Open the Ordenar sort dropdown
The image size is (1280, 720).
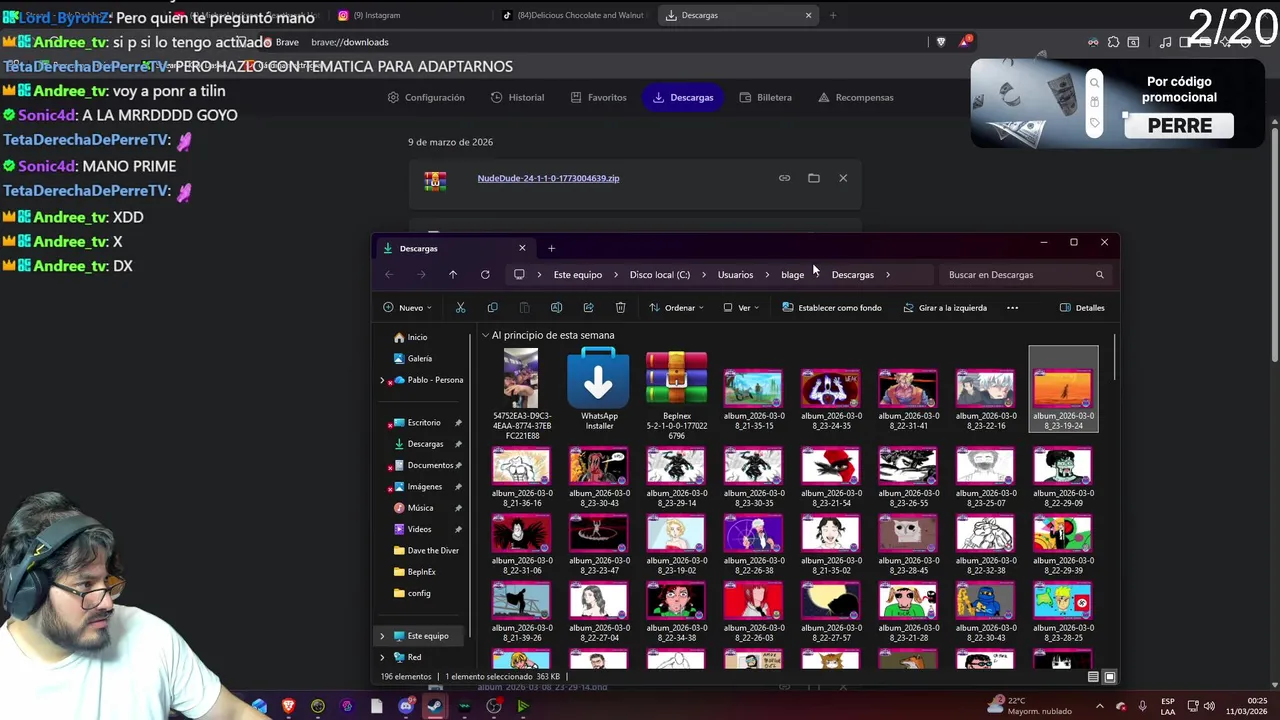tap(676, 308)
